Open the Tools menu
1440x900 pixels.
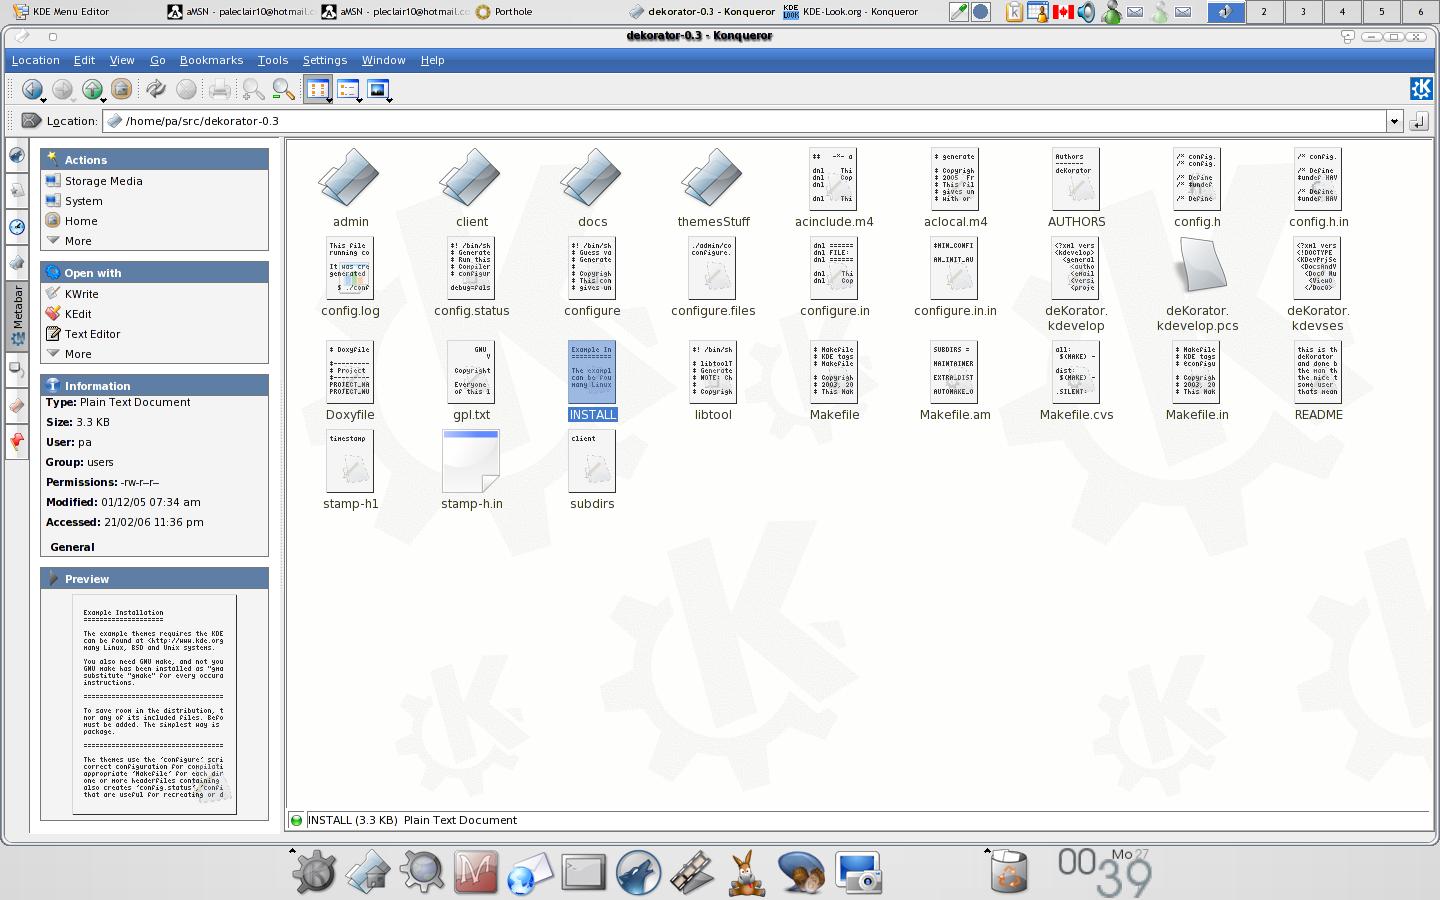(273, 60)
